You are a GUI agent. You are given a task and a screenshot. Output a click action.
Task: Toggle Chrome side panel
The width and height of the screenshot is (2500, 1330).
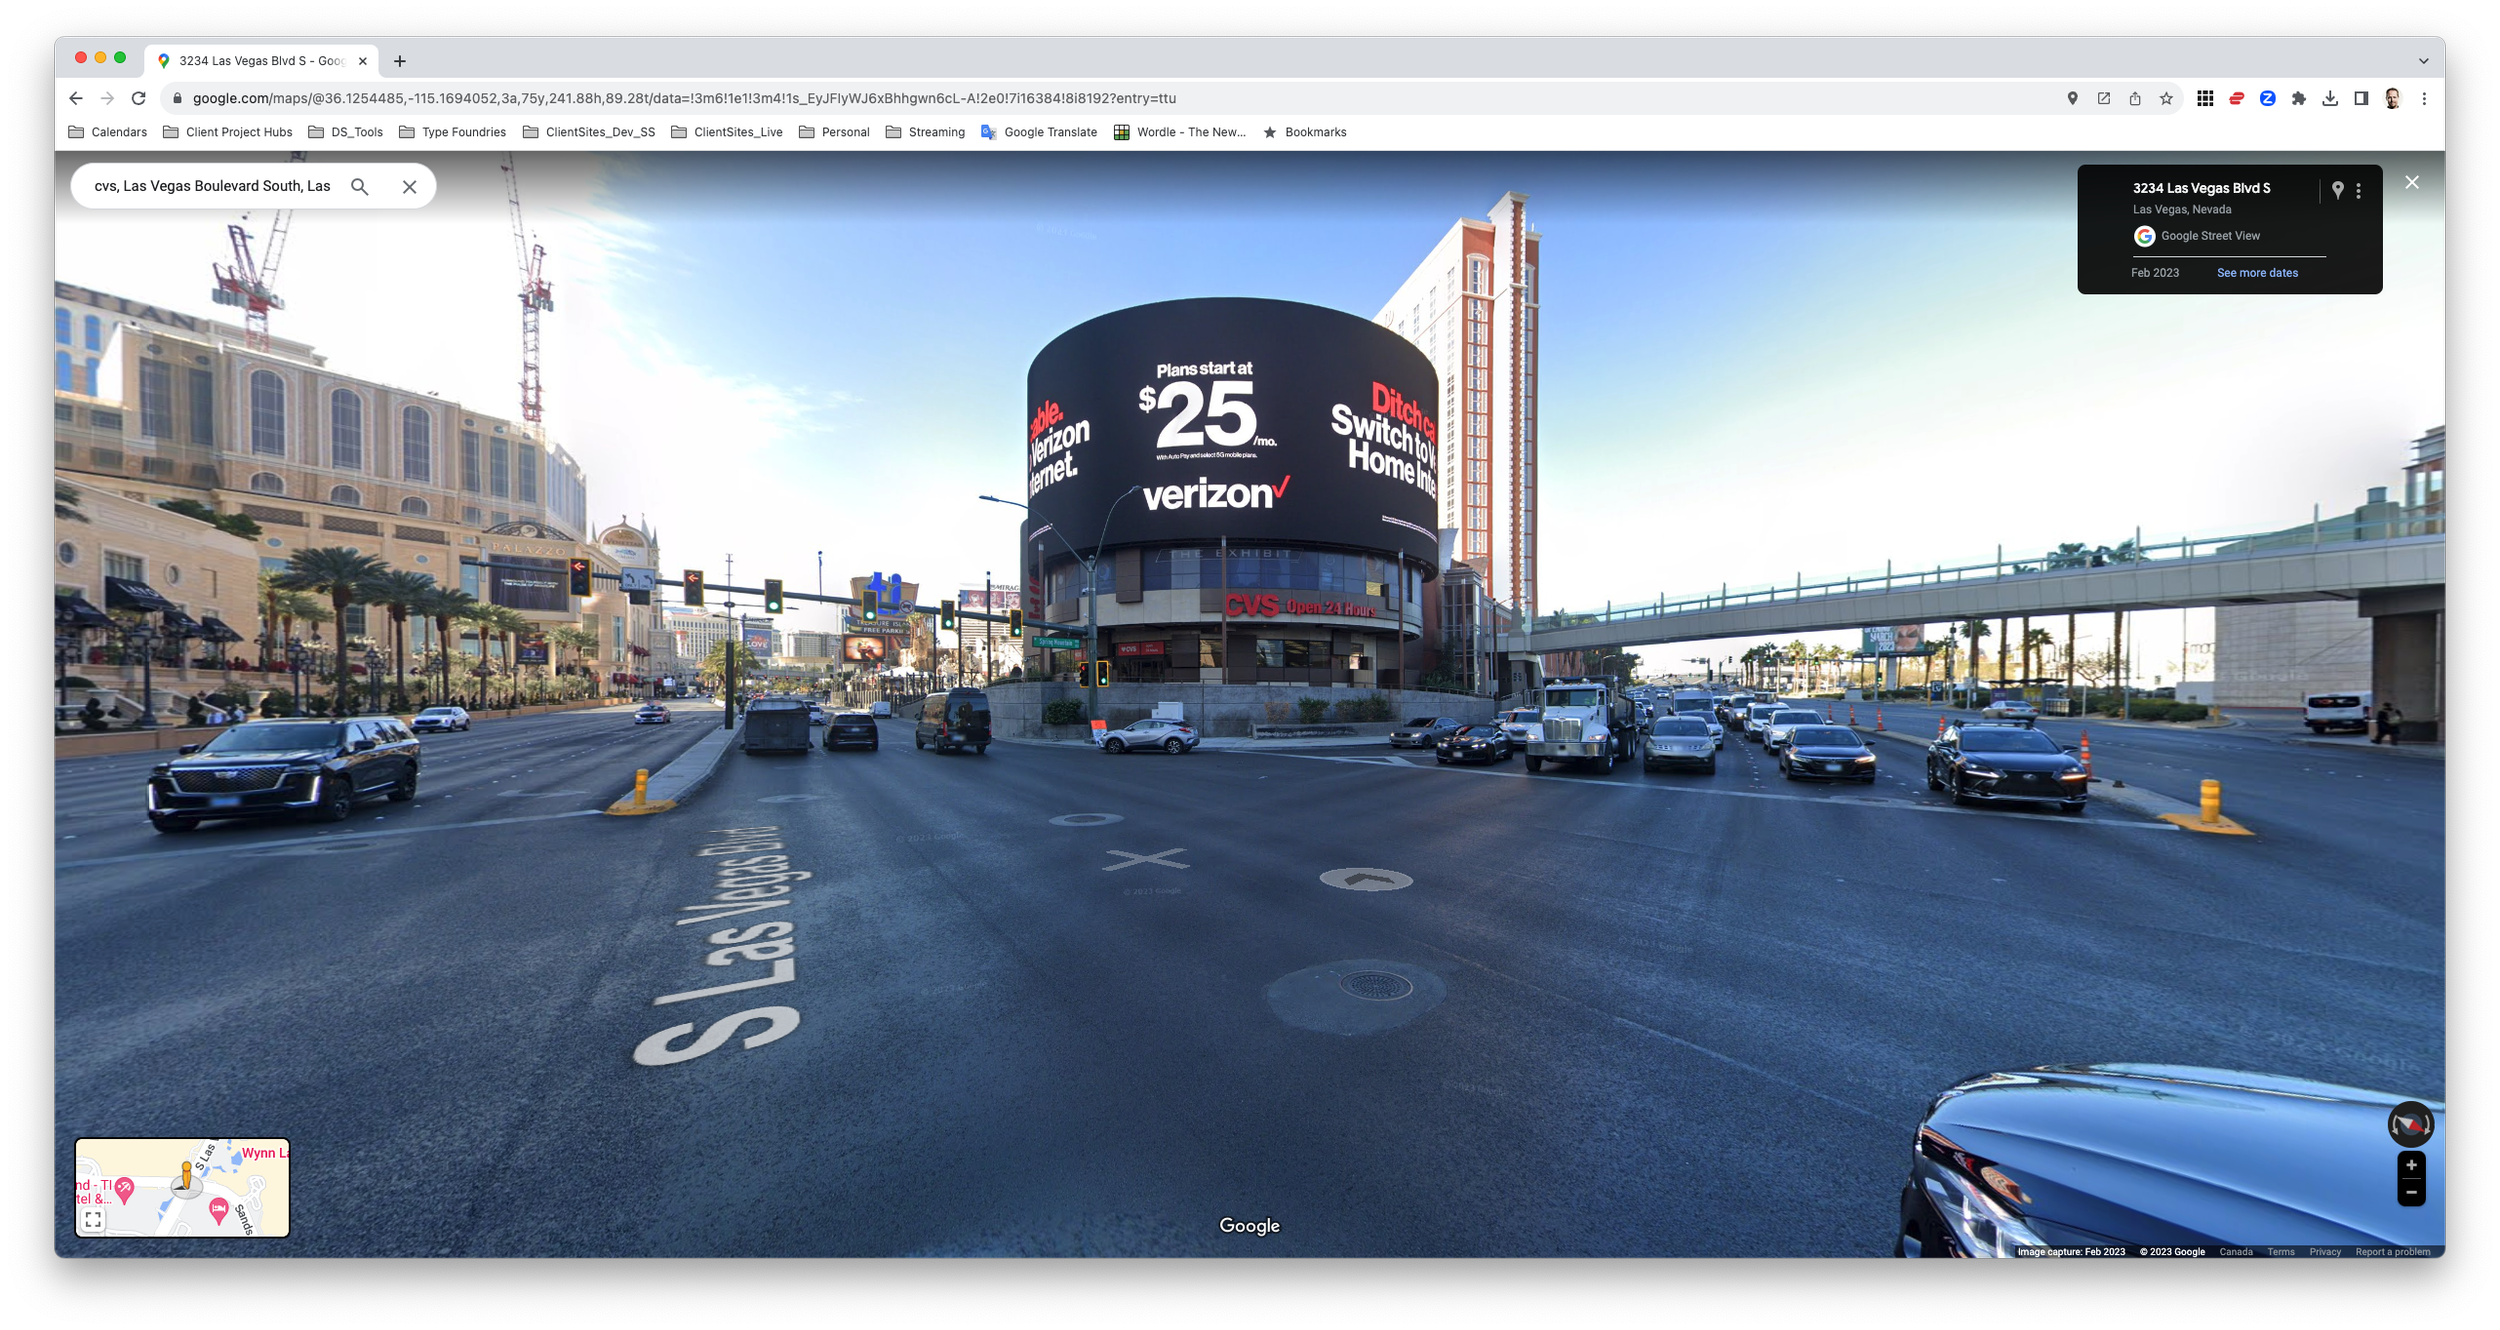click(2361, 99)
